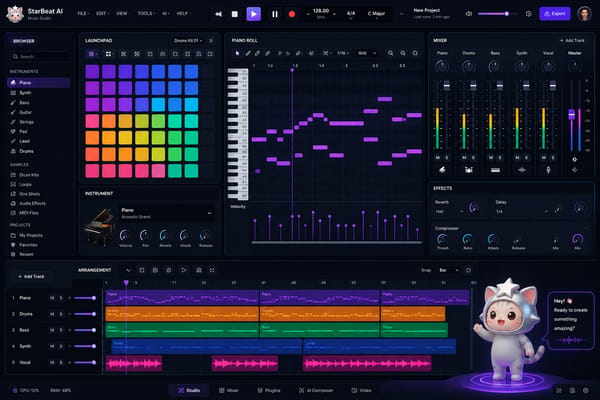Open the Tools menu

coord(146,13)
